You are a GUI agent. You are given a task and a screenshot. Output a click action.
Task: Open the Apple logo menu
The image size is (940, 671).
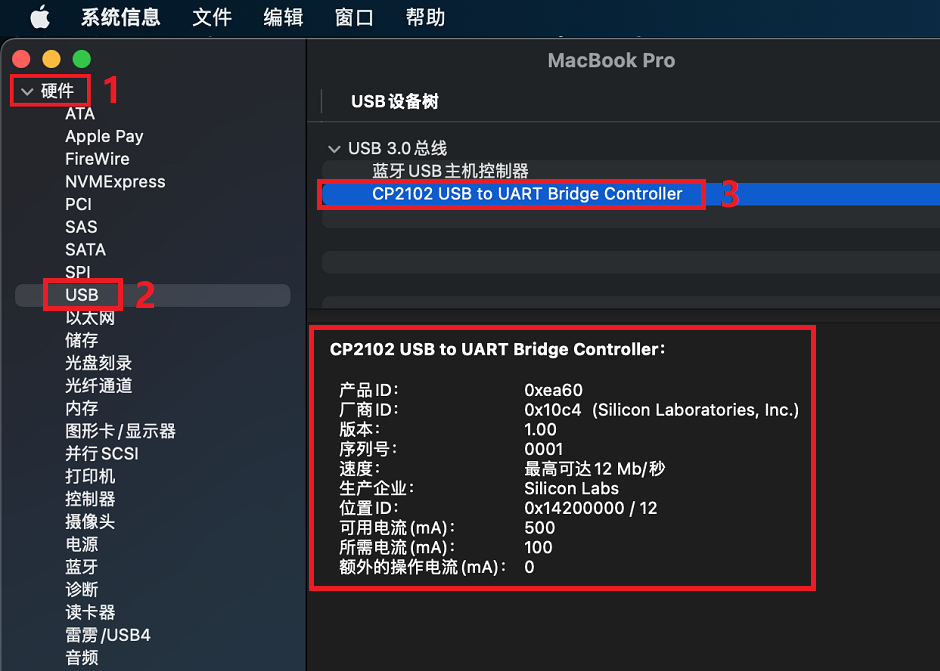coord(40,17)
